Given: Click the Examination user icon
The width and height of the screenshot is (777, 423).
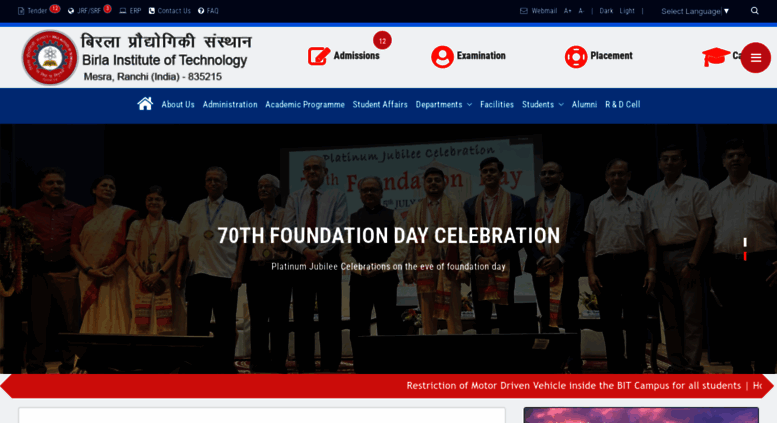Looking at the screenshot, I should coord(442,56).
